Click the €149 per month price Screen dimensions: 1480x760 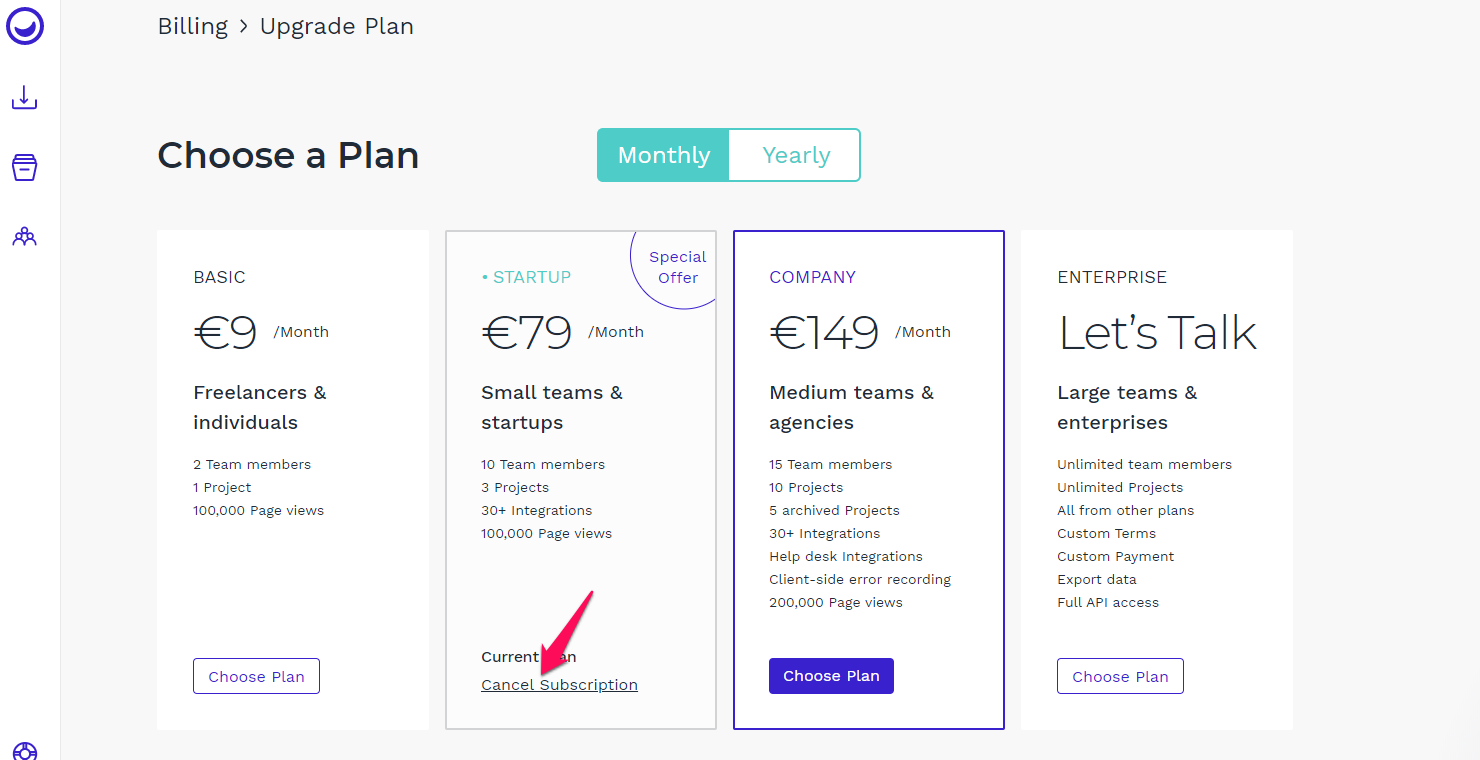(x=860, y=333)
